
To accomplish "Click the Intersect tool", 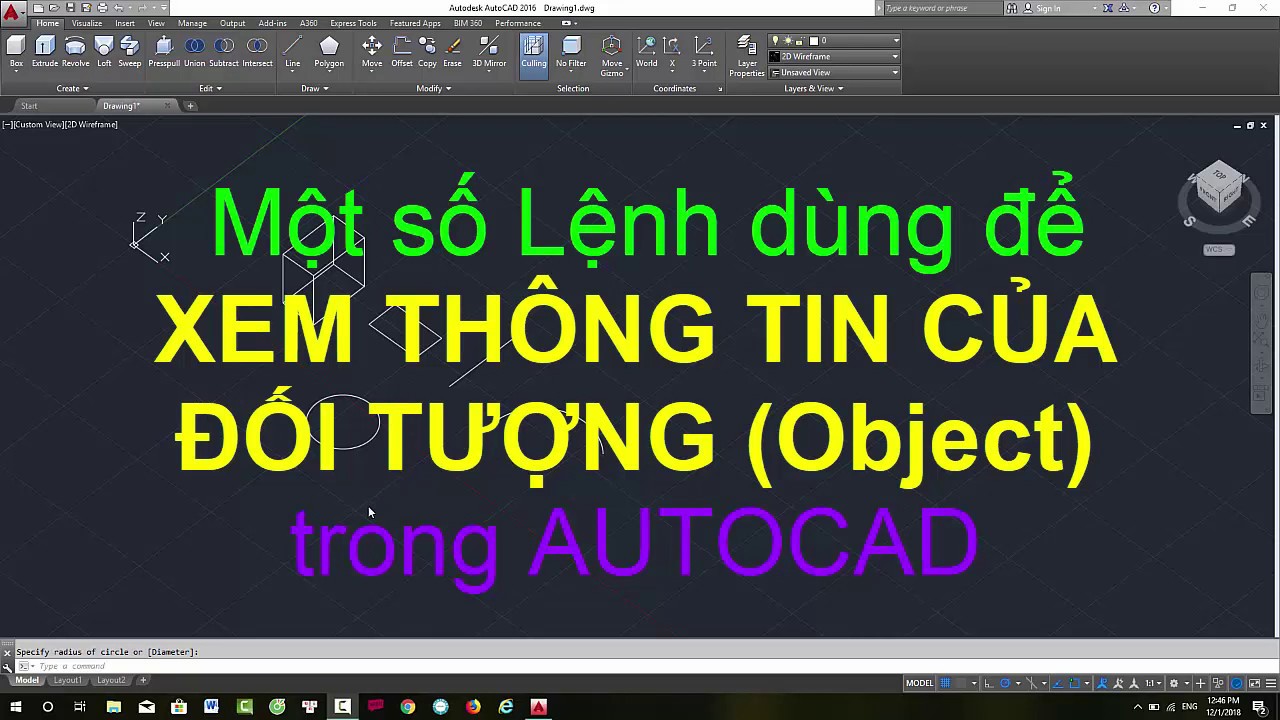I will [257, 52].
